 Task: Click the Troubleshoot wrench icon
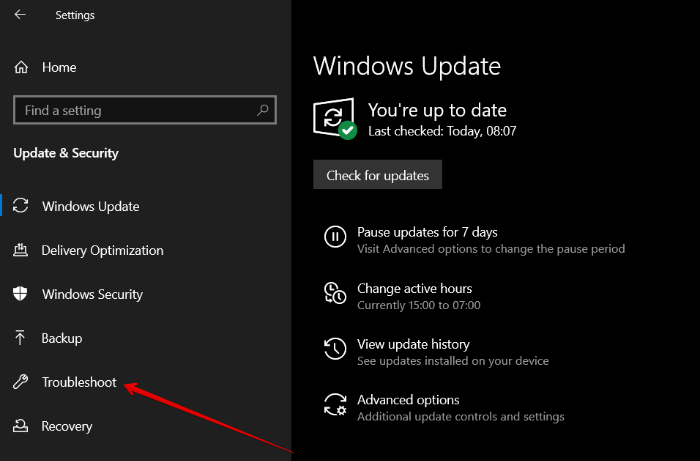(x=21, y=382)
